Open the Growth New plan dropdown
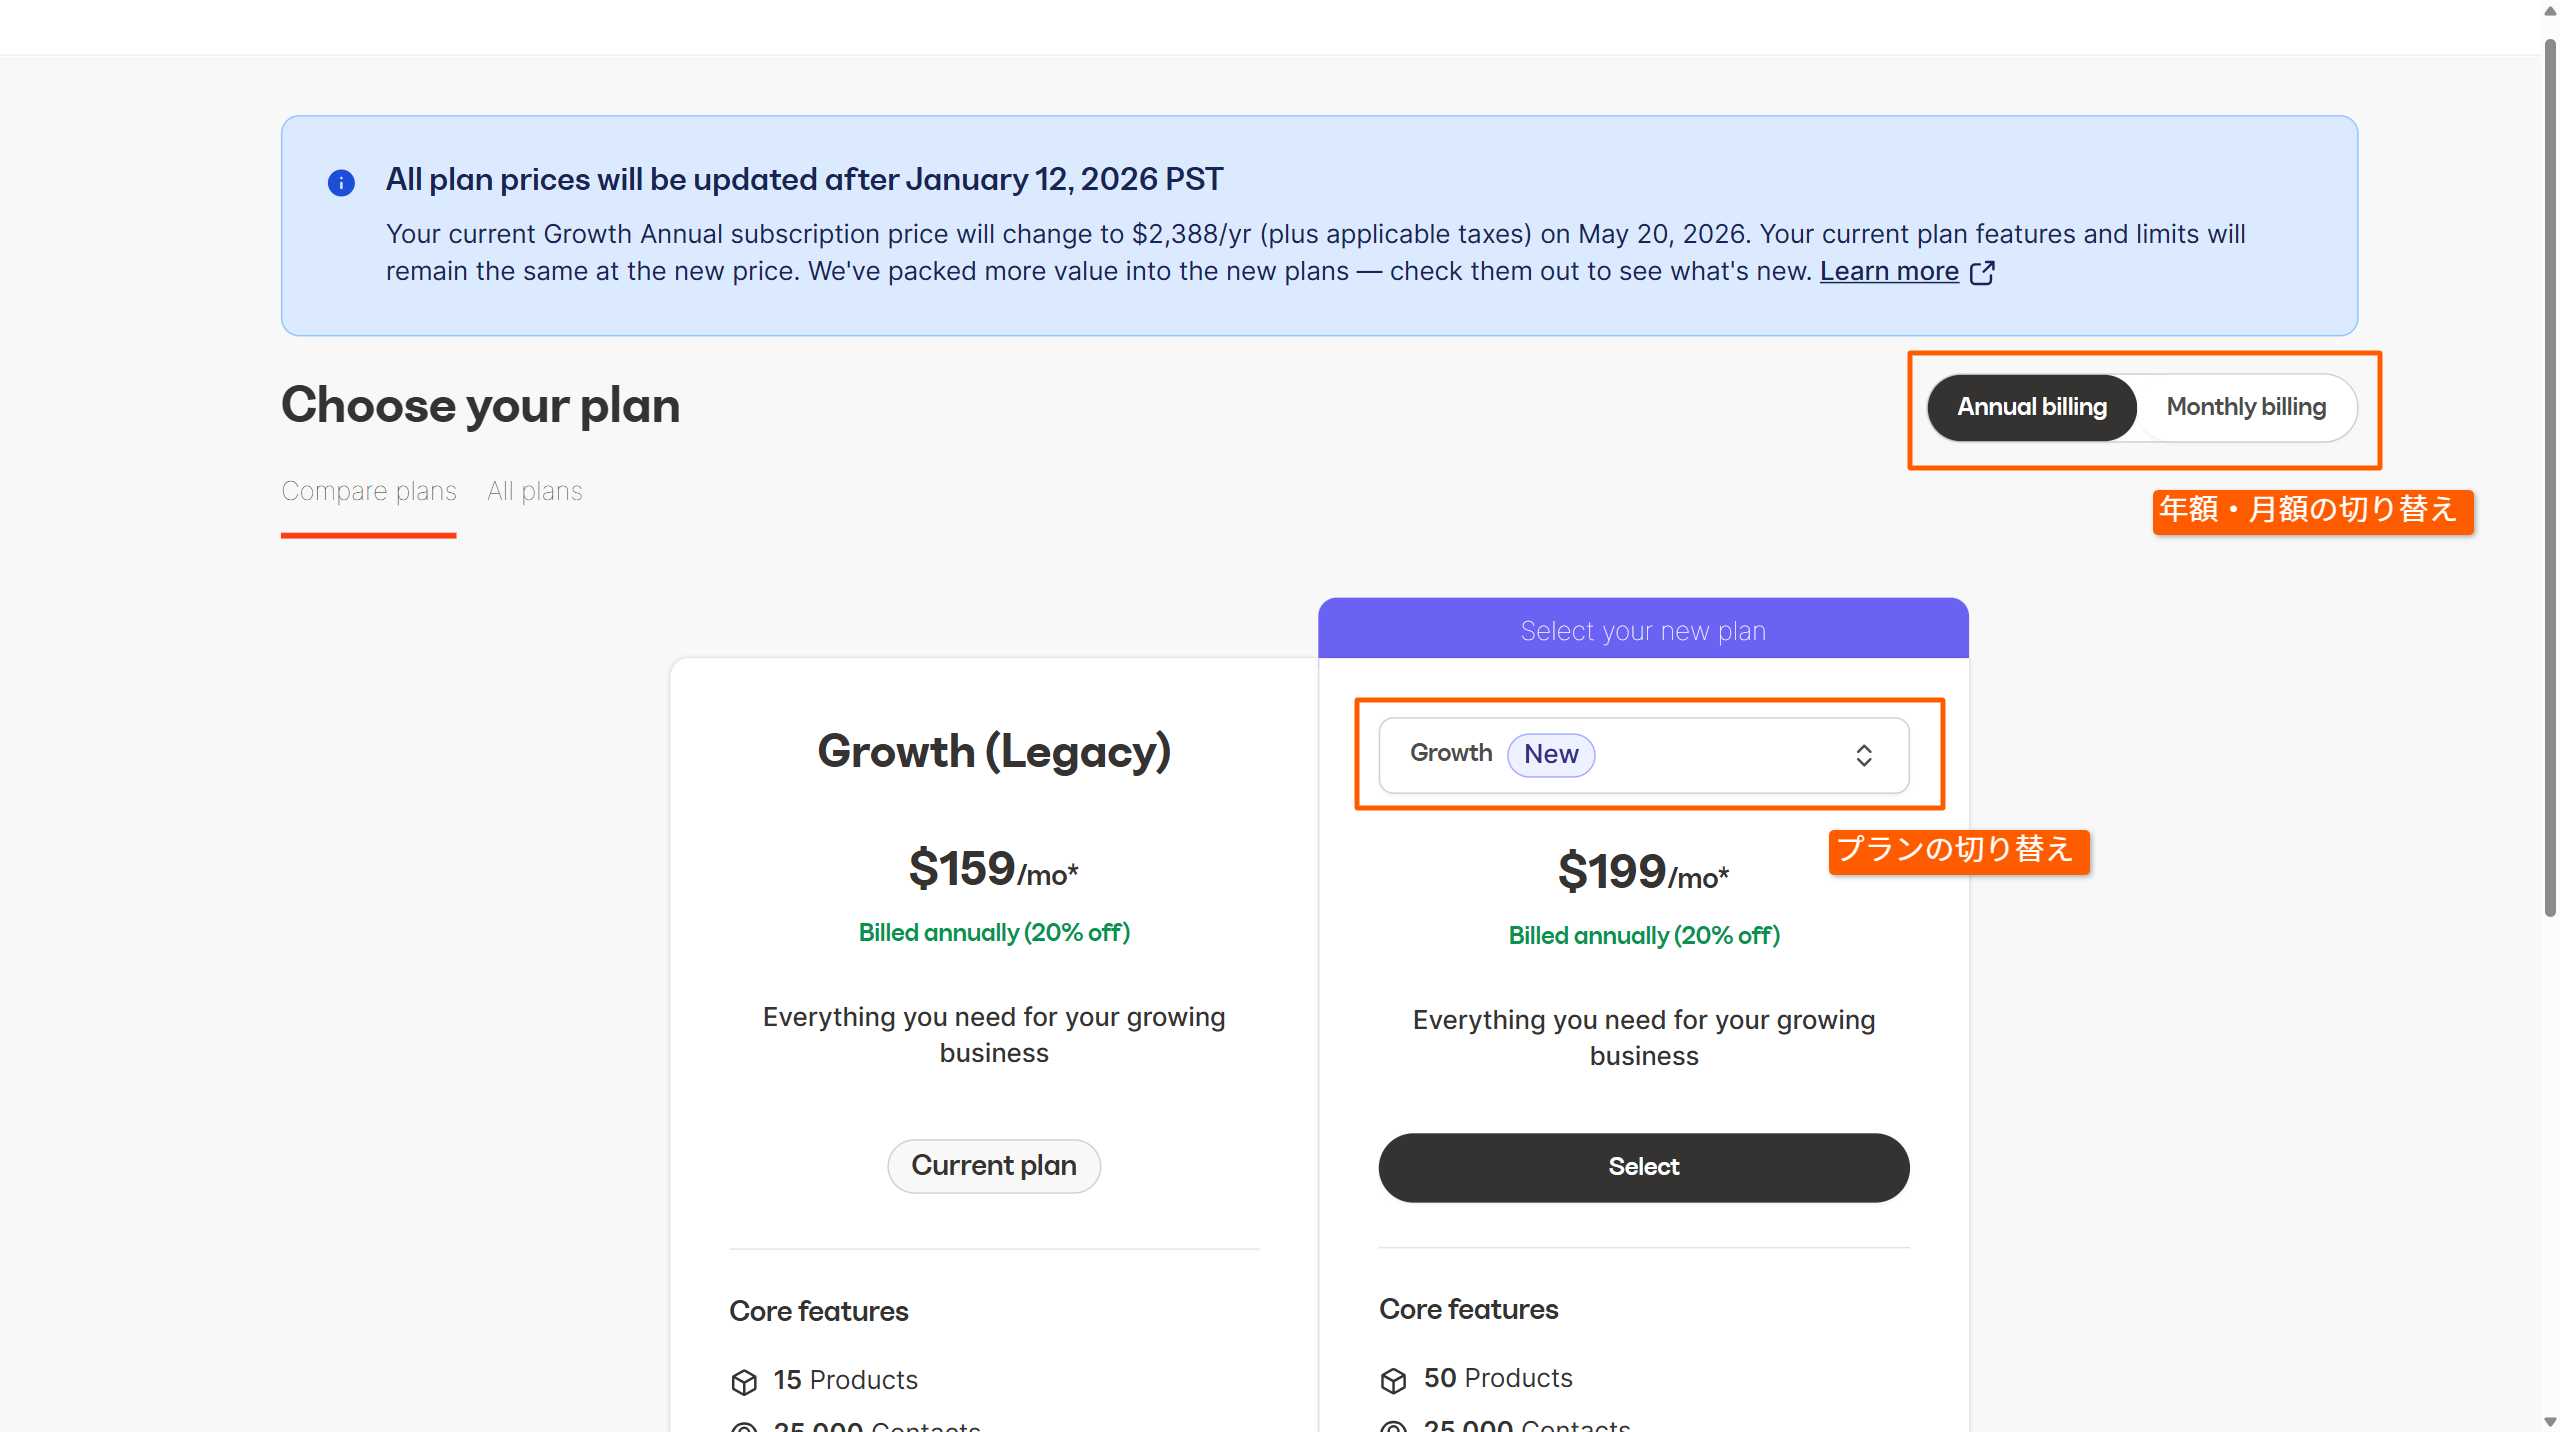2560x1432 pixels. (1643, 755)
